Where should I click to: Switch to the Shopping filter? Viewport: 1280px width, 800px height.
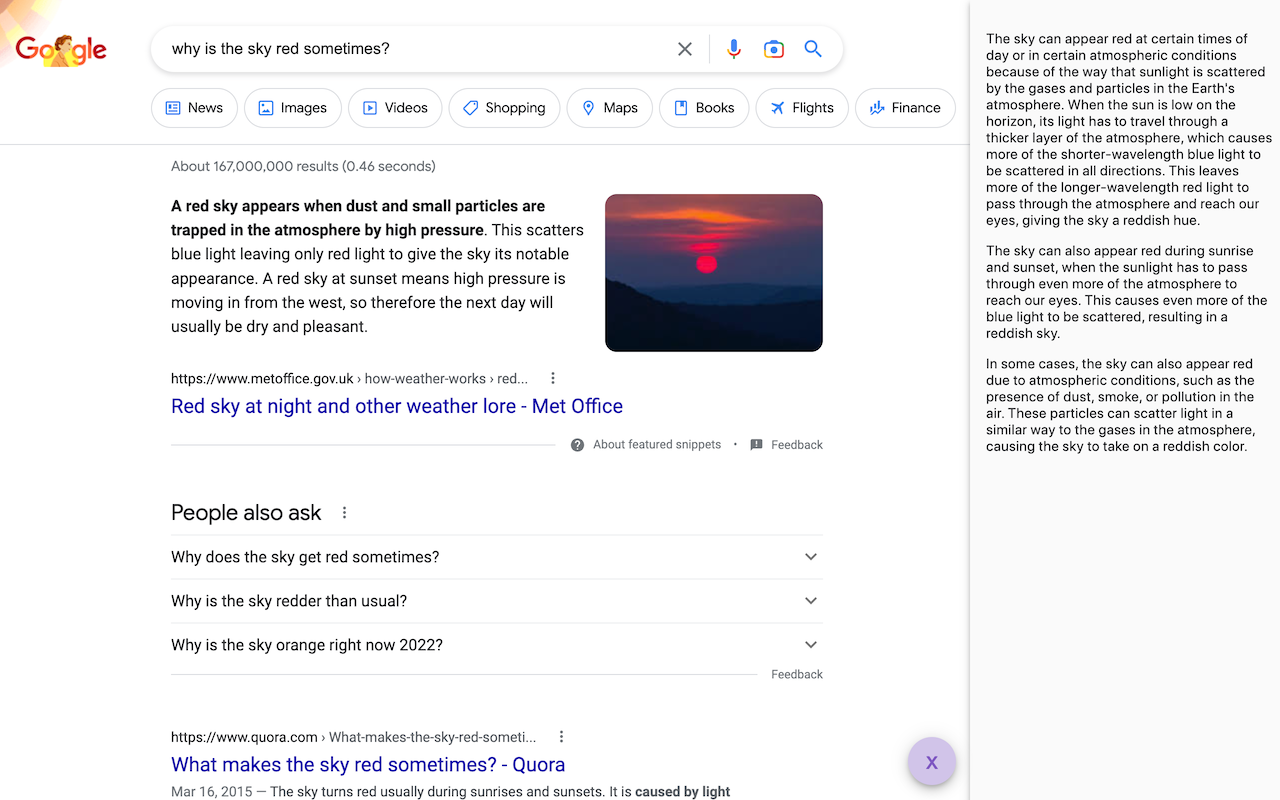[x=504, y=108]
